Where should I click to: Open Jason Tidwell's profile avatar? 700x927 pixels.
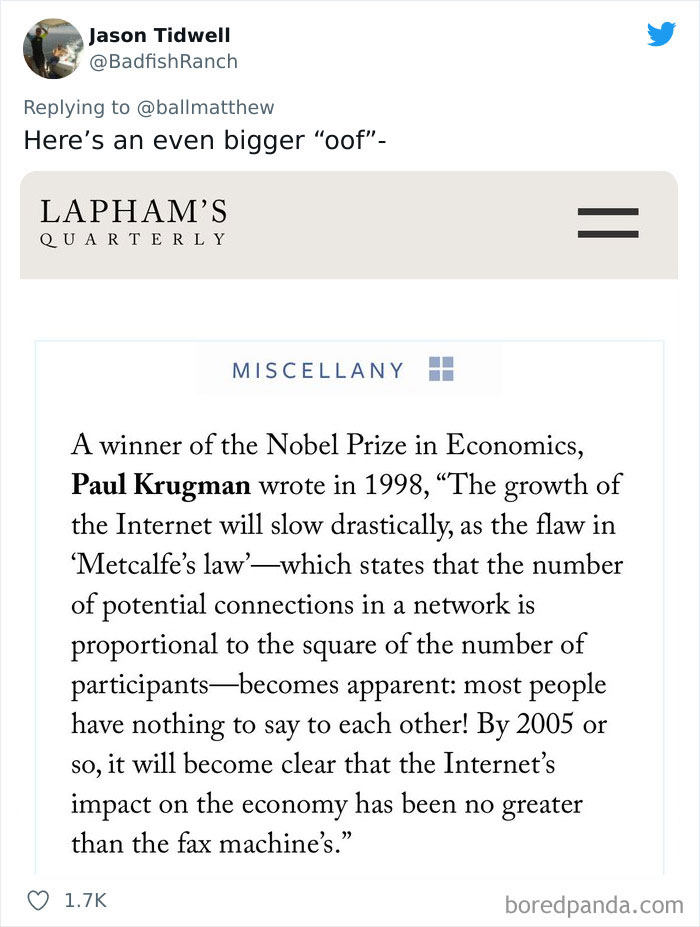[x=52, y=48]
